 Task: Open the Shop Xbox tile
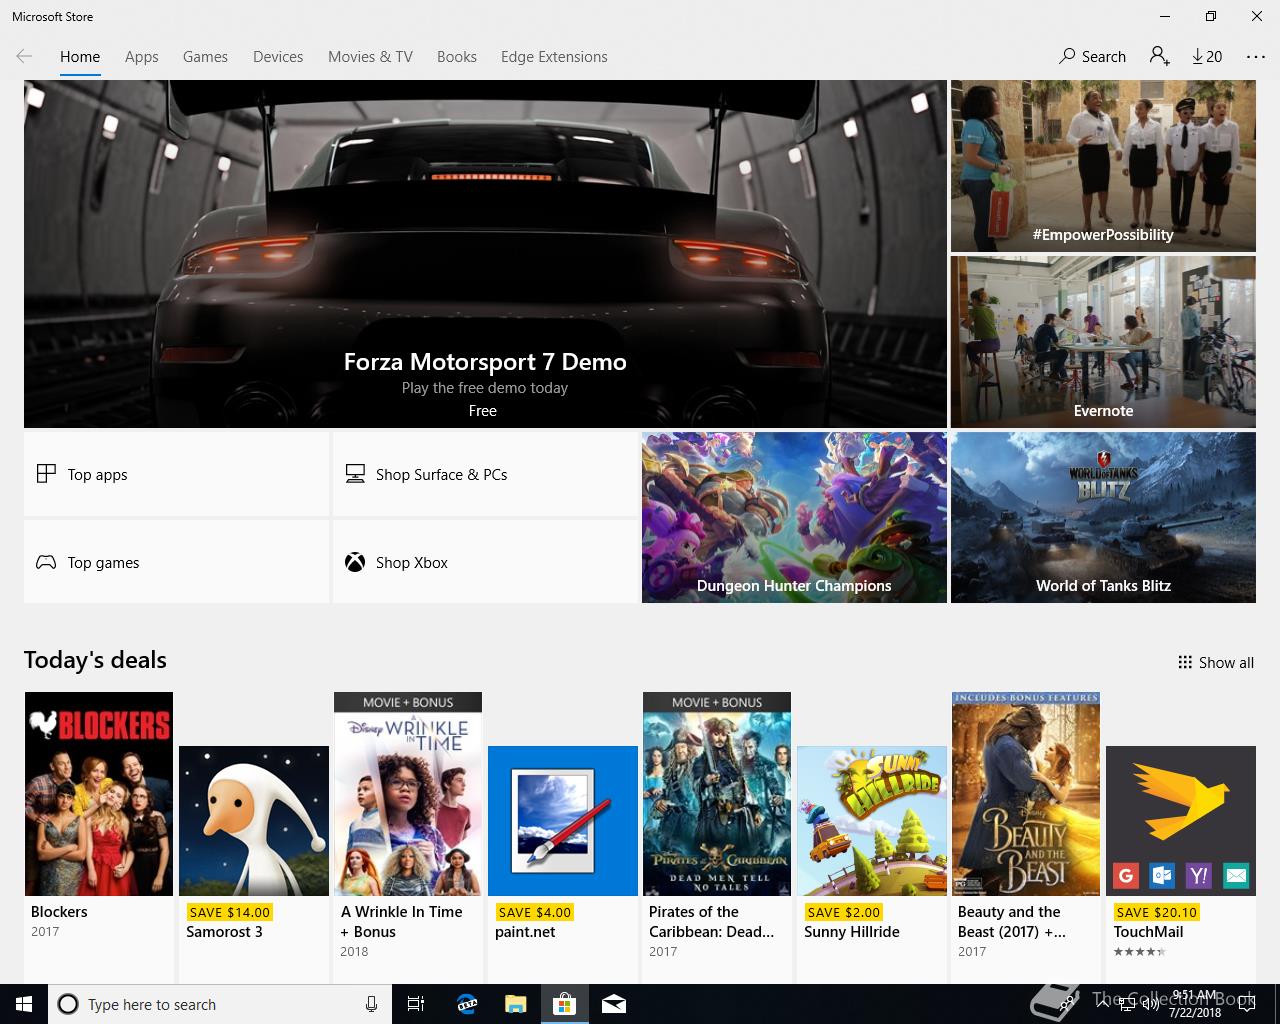pyautogui.click(x=485, y=562)
